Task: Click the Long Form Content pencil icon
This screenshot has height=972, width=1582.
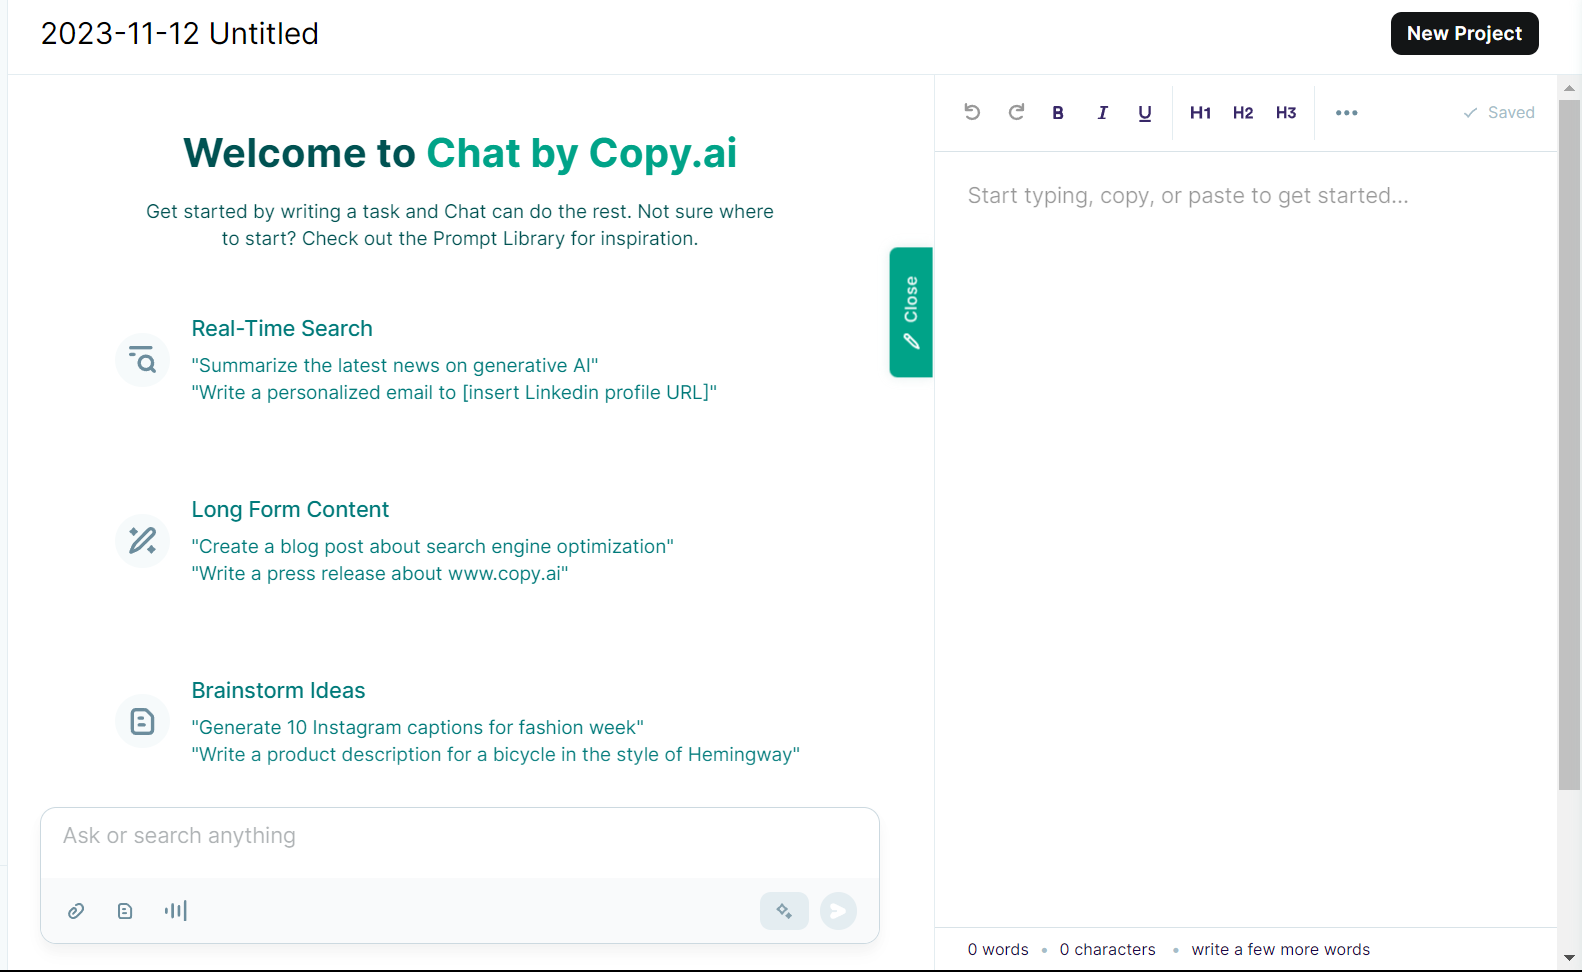Action: [x=143, y=541]
